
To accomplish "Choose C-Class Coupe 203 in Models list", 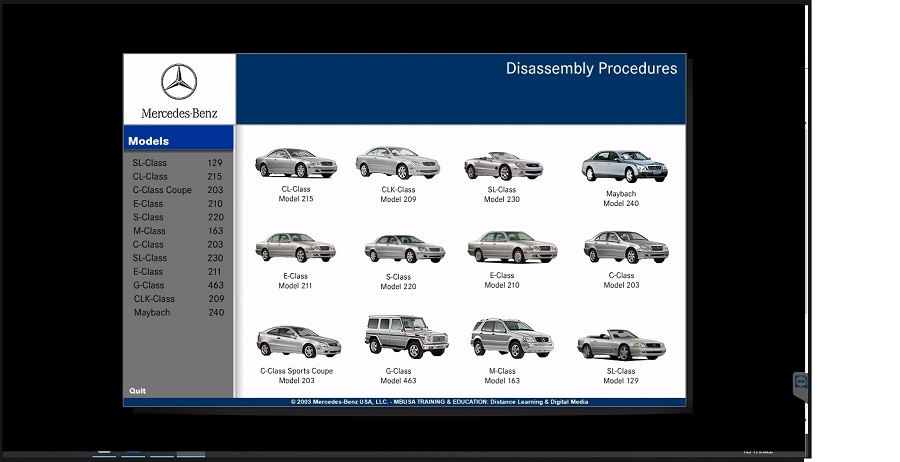I will (x=177, y=190).
